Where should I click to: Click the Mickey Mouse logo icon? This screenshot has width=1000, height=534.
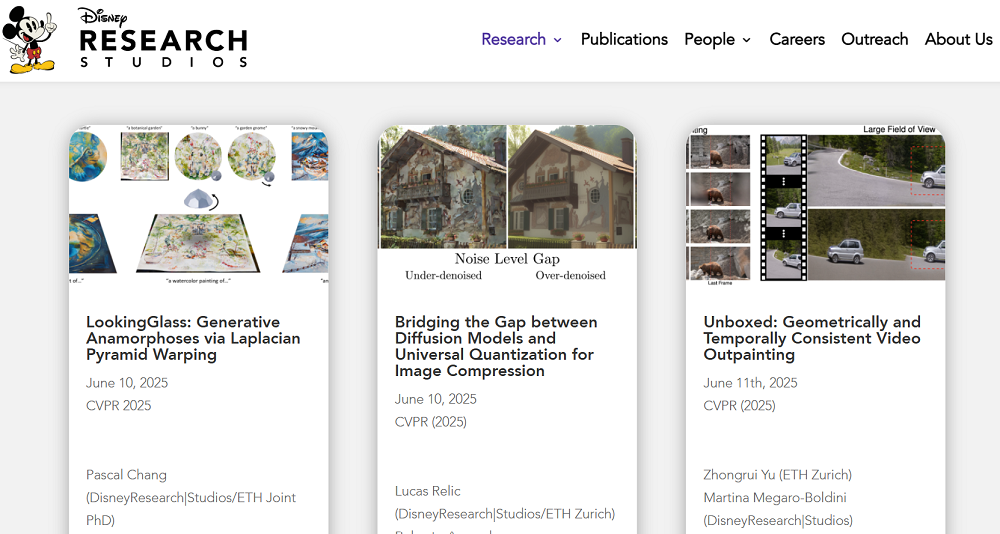coord(30,40)
